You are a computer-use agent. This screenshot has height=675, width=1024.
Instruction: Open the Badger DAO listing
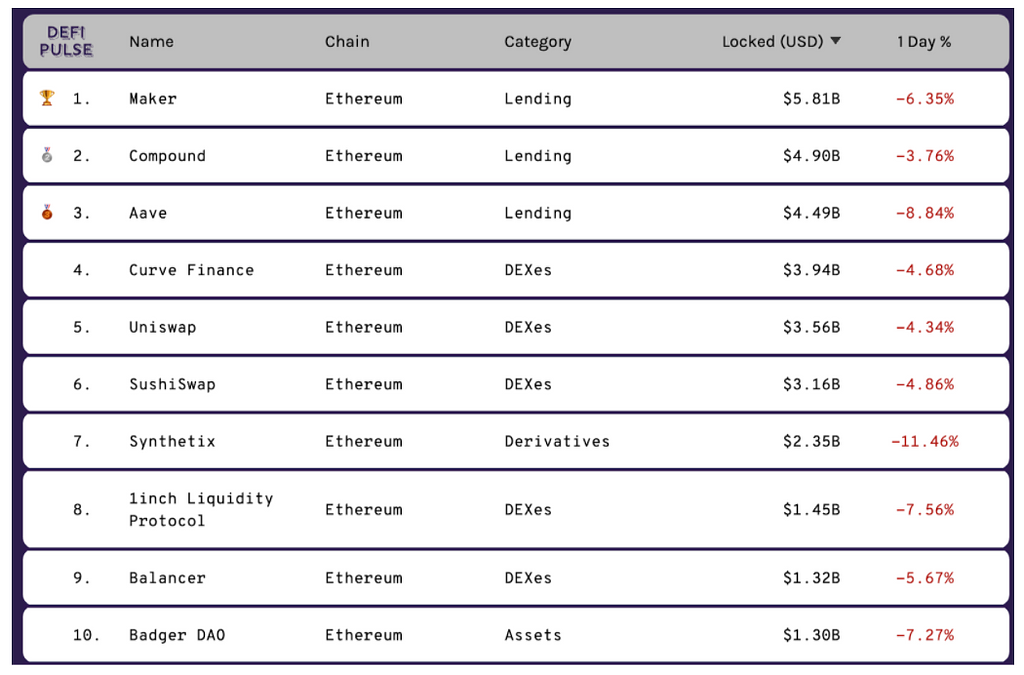click(177, 635)
